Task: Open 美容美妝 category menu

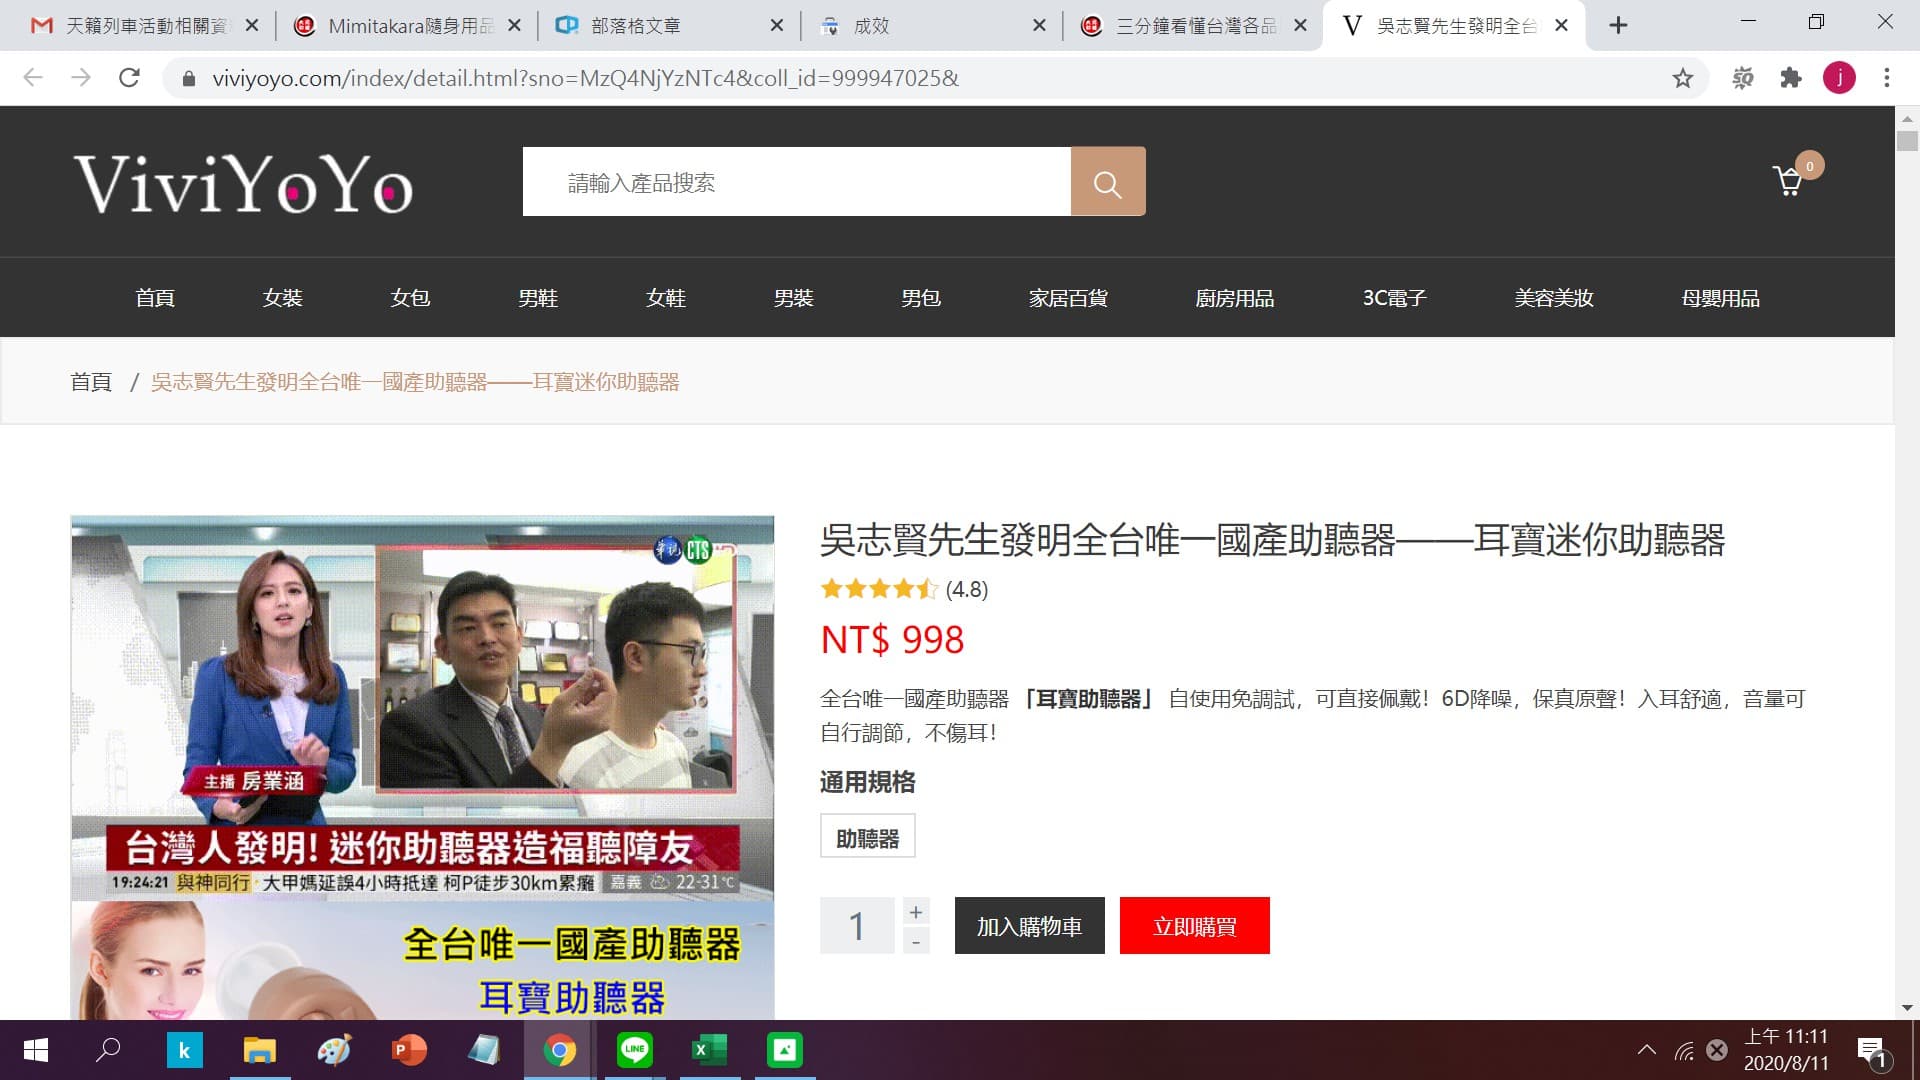Action: coord(1553,298)
